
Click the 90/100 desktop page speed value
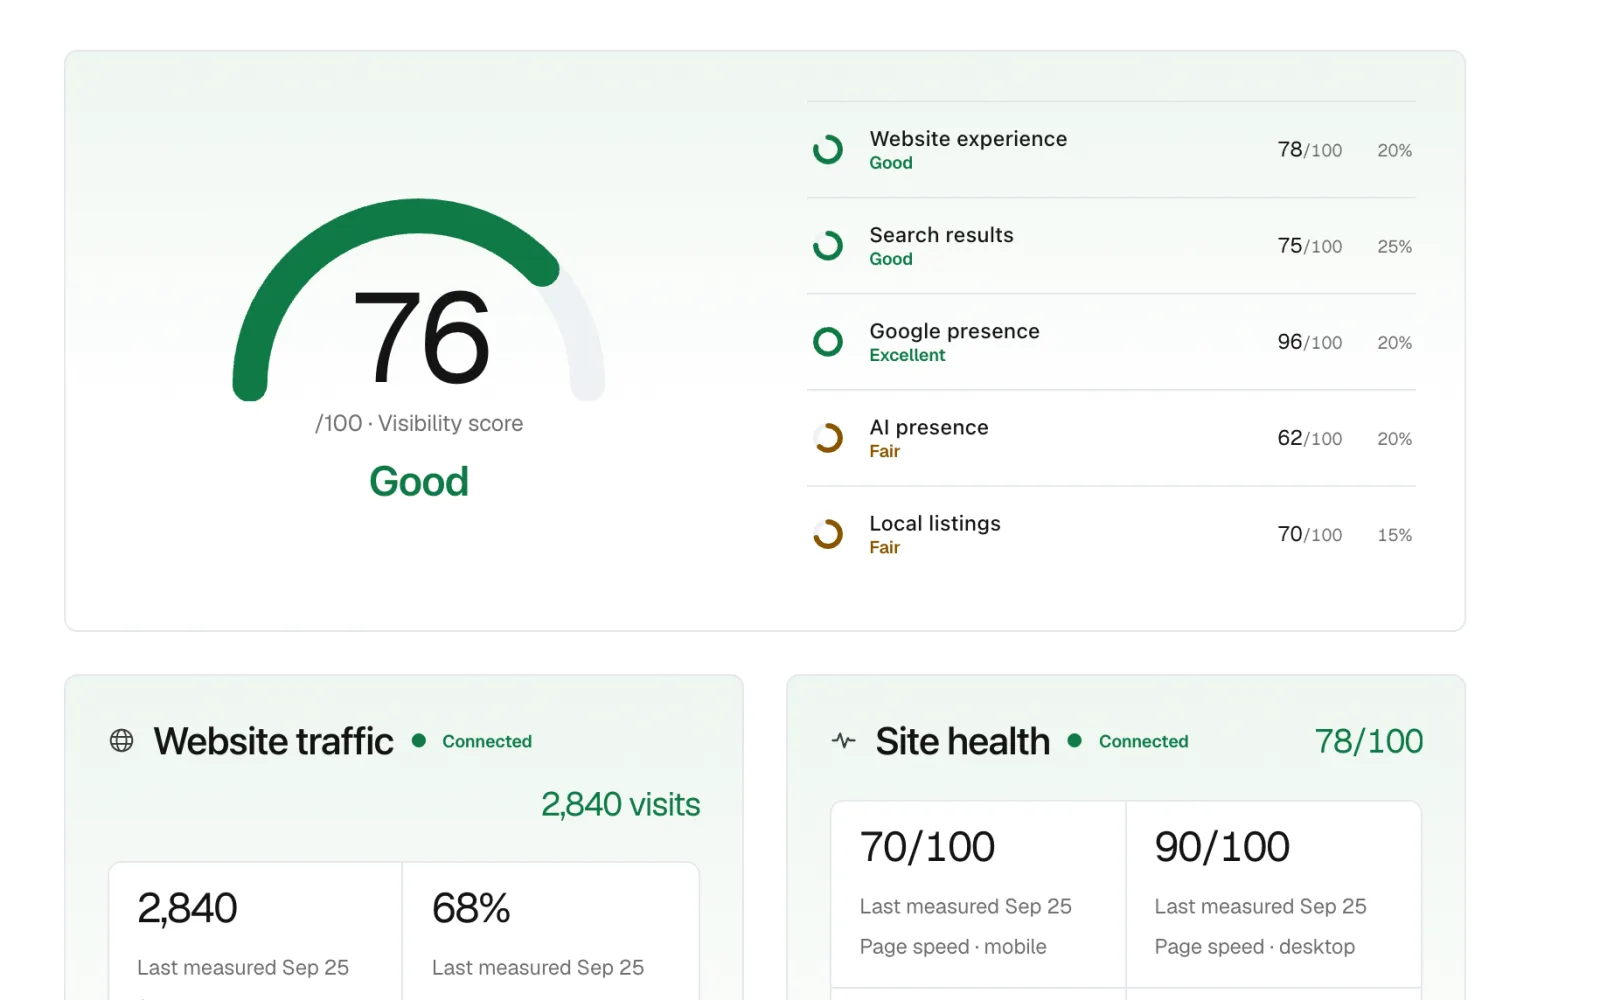click(1222, 847)
